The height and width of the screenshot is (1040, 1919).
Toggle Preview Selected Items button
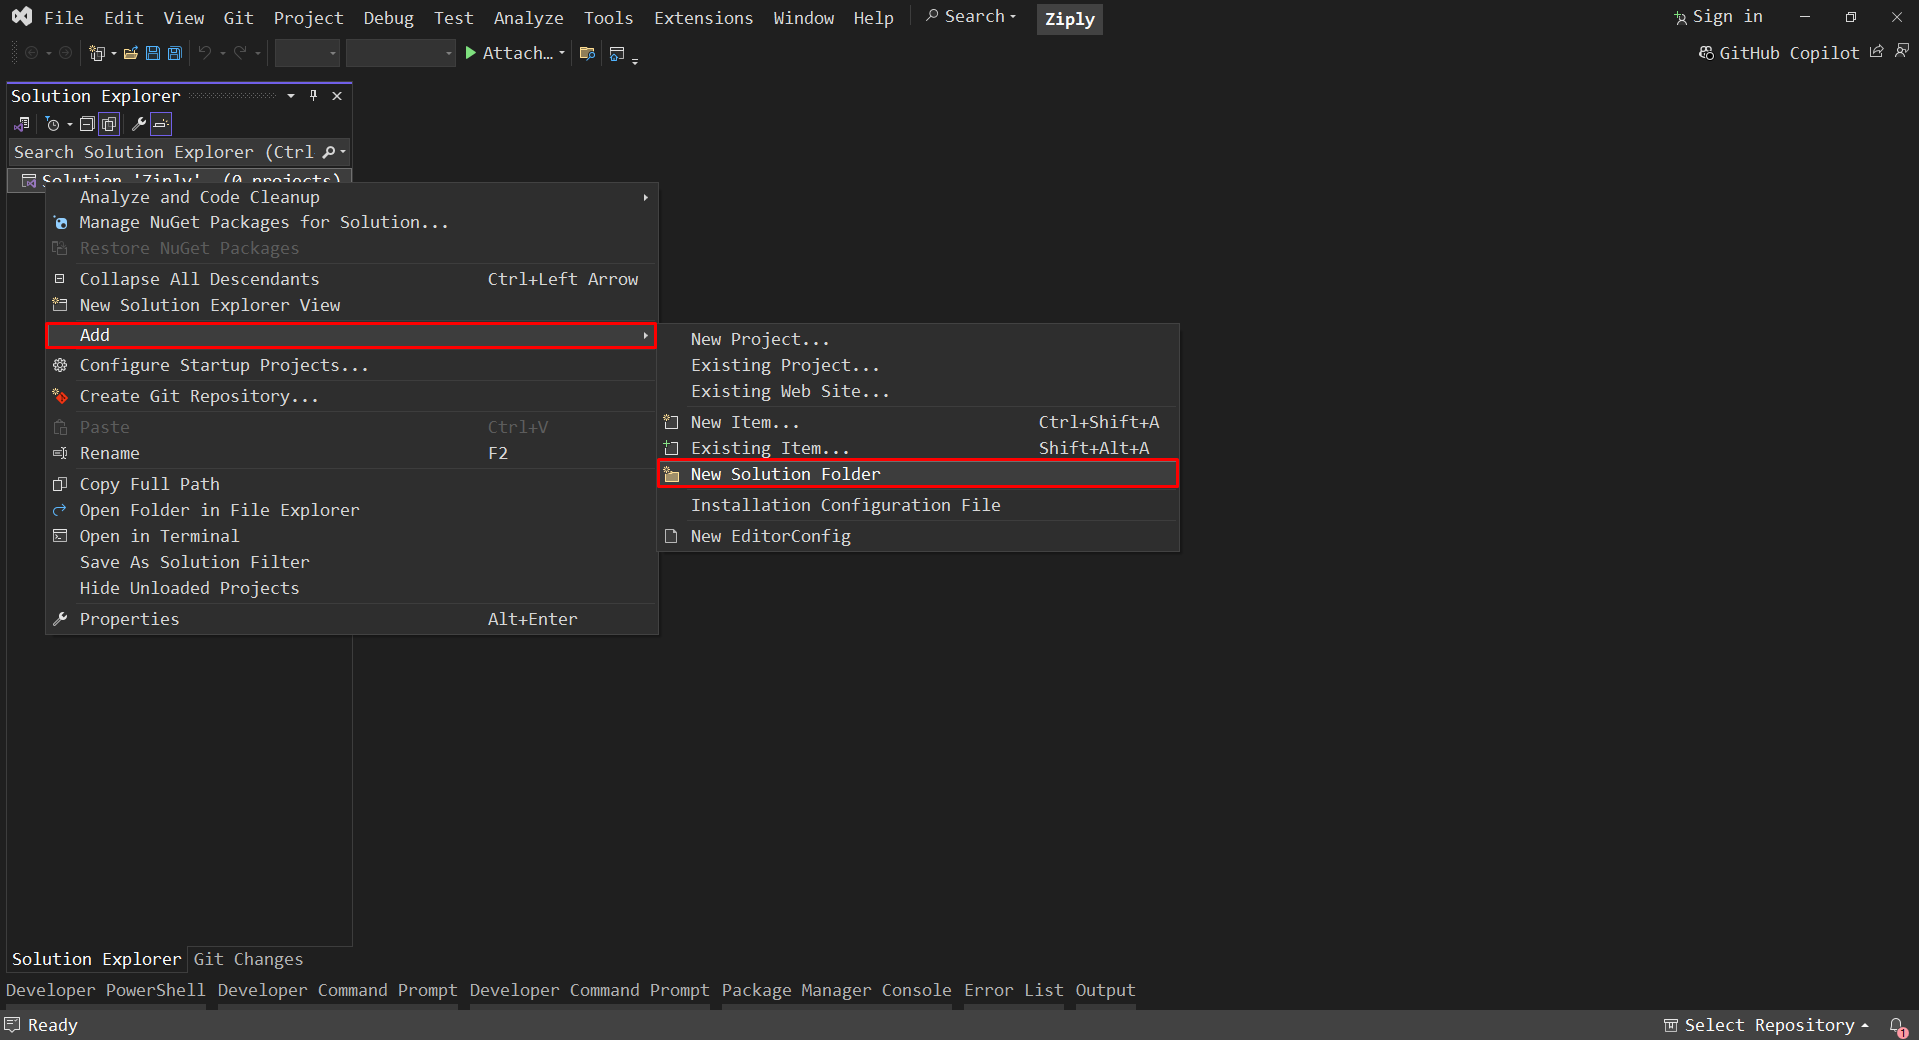[161, 124]
